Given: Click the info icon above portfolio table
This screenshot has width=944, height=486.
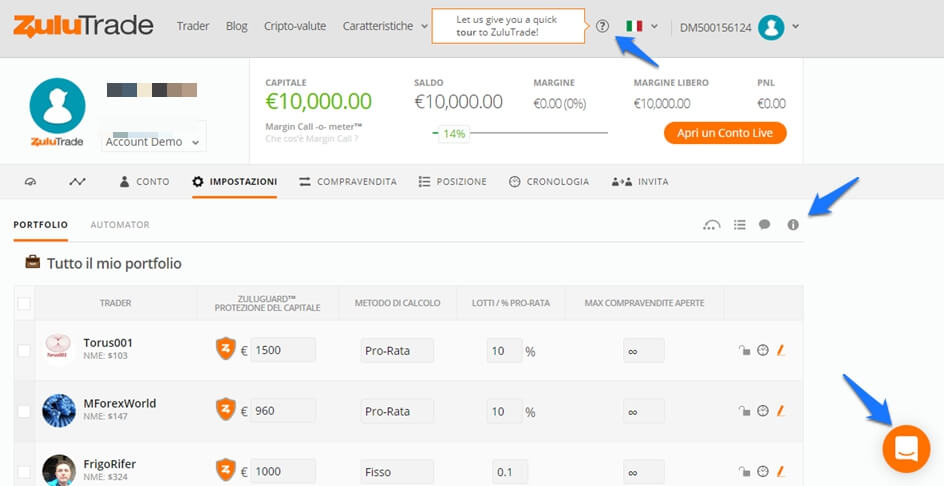Looking at the screenshot, I should (x=793, y=225).
